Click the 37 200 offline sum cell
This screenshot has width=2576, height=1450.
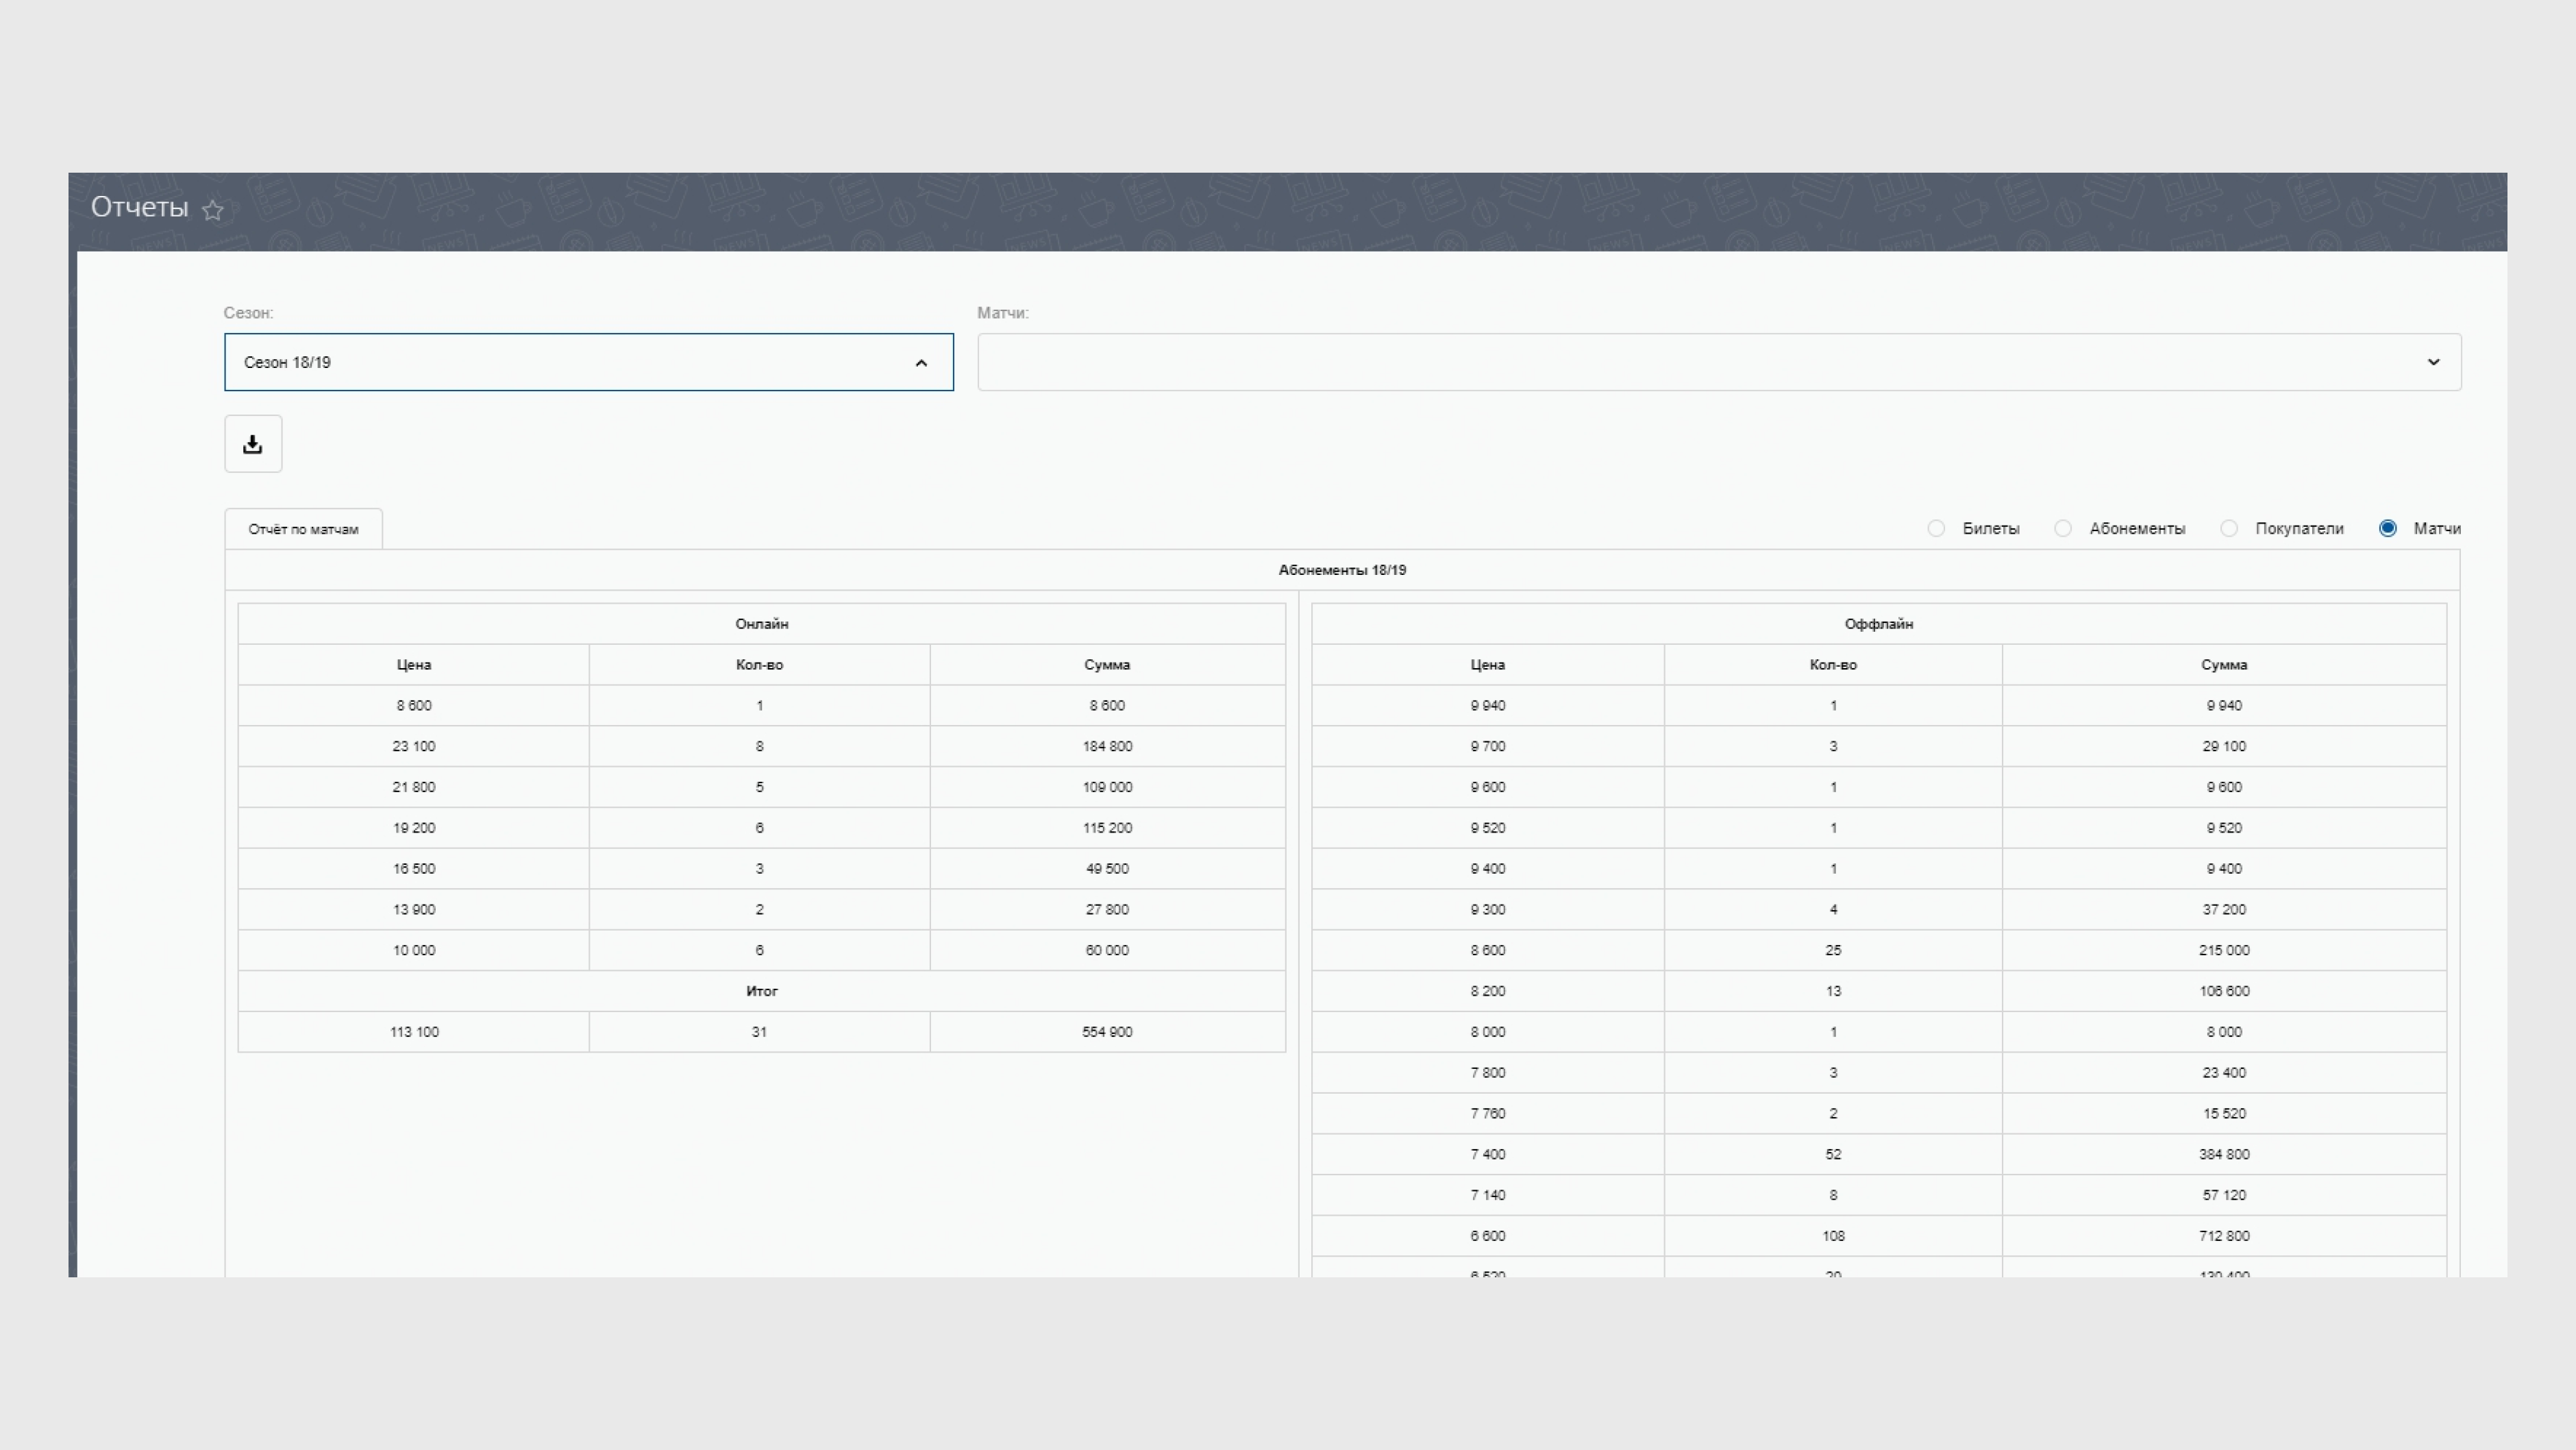coord(2224,910)
